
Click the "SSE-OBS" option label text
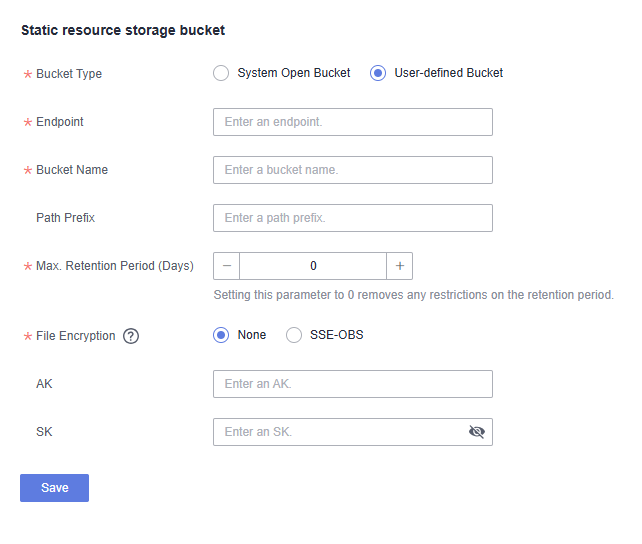point(336,335)
